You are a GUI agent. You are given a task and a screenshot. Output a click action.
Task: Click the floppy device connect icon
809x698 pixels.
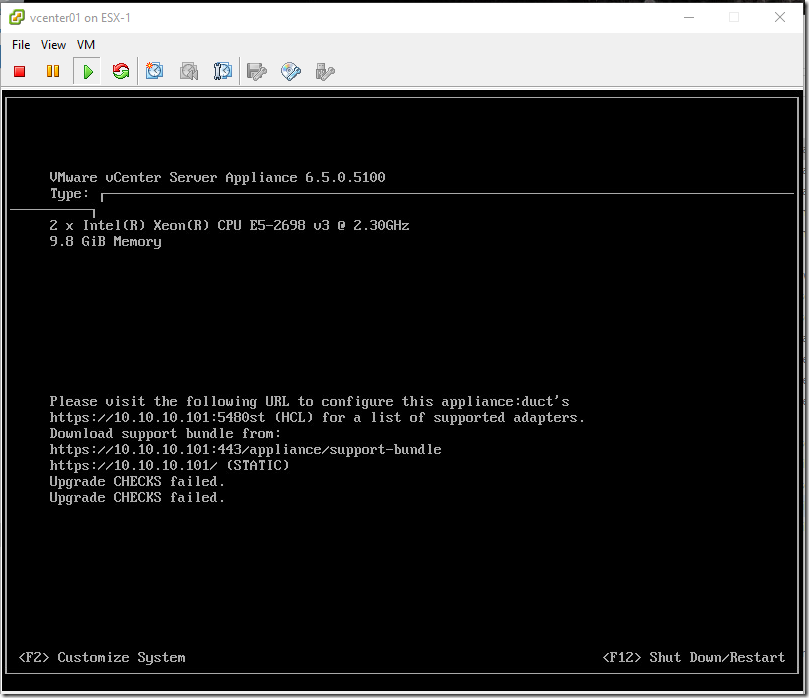coord(257,71)
